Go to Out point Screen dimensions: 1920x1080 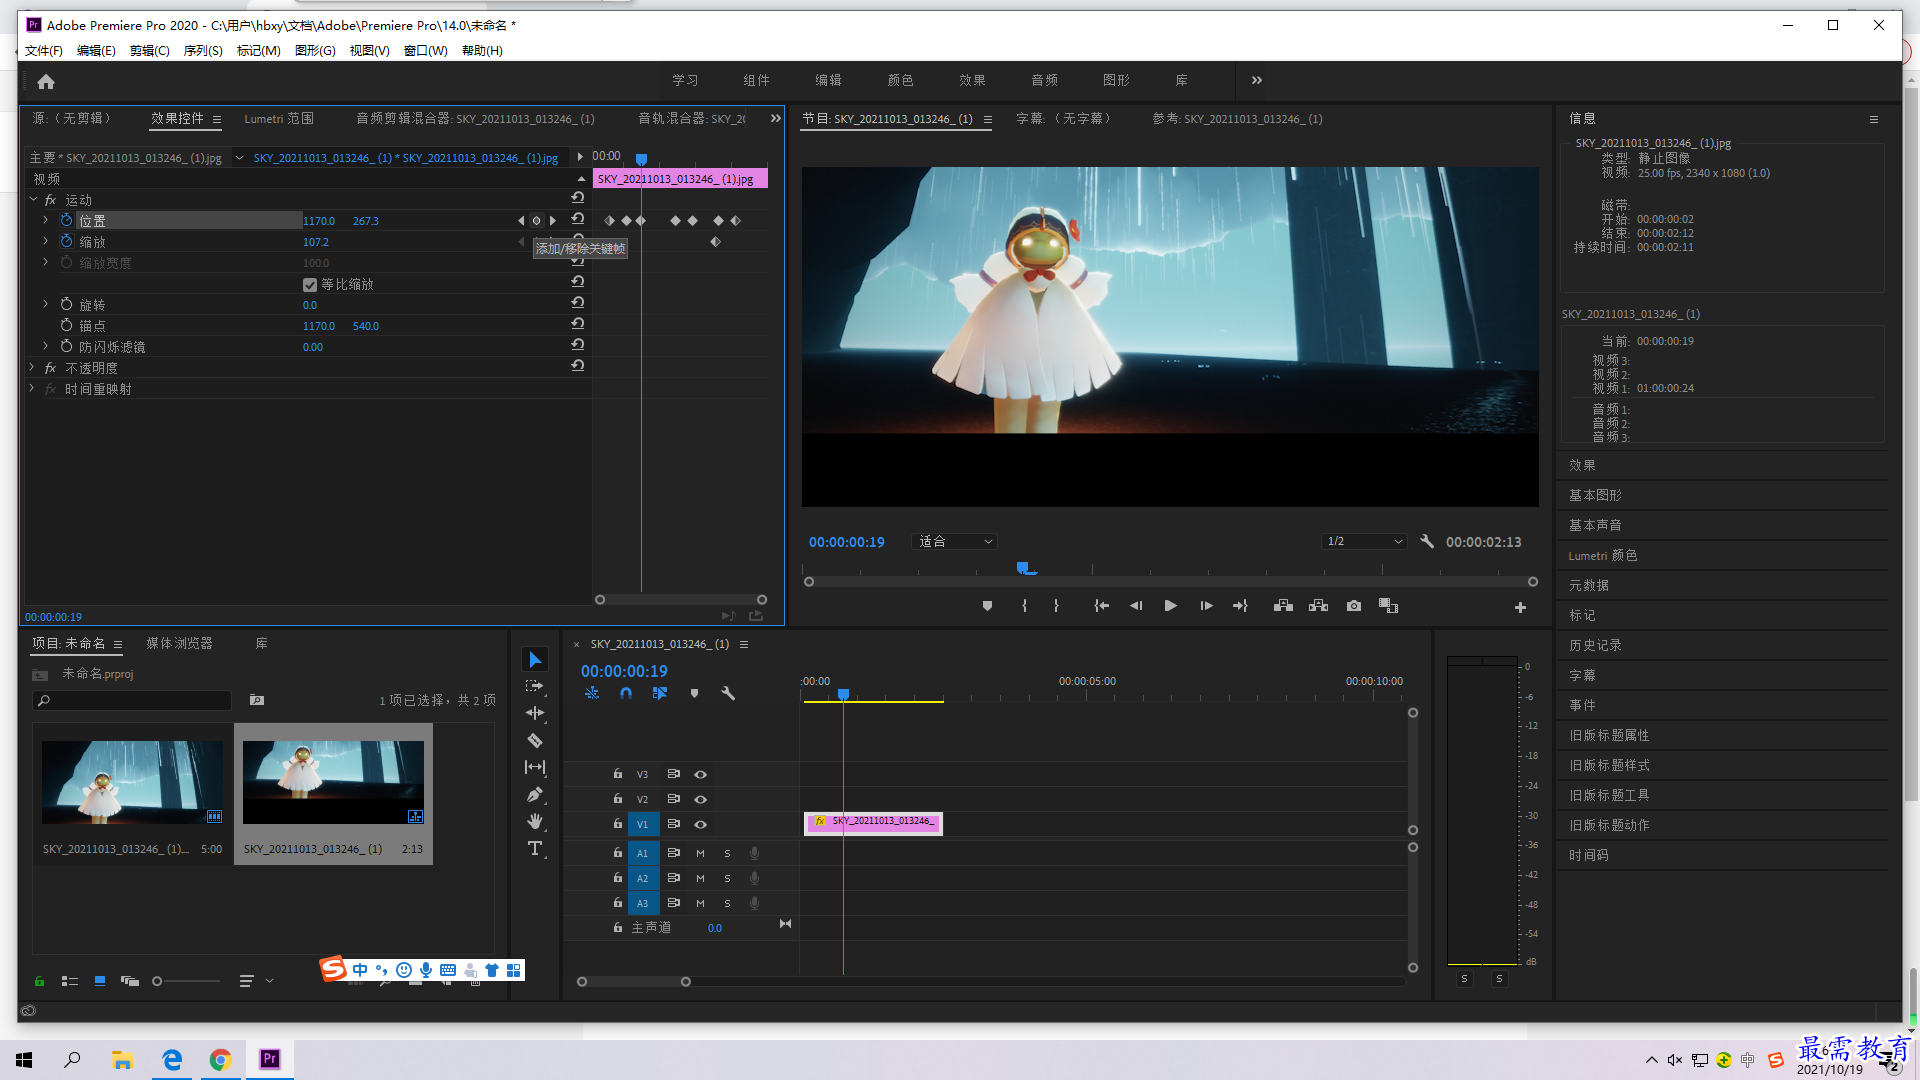1240,606
